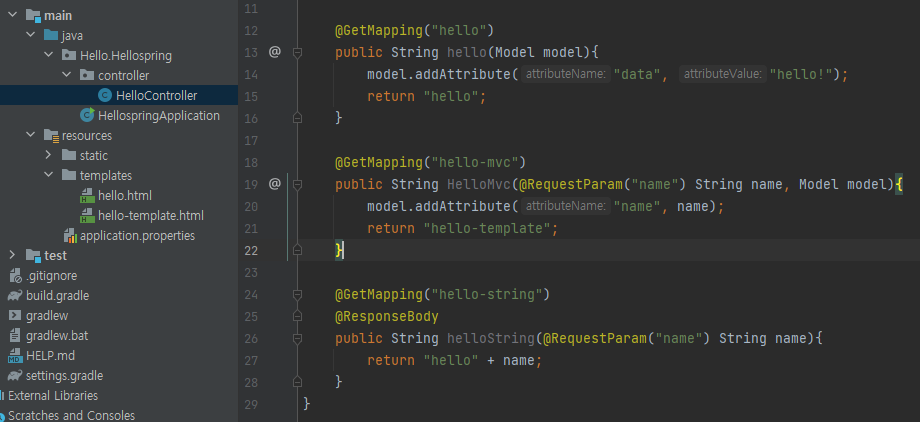
Task: Open hello.html template file
Action: coord(125,195)
